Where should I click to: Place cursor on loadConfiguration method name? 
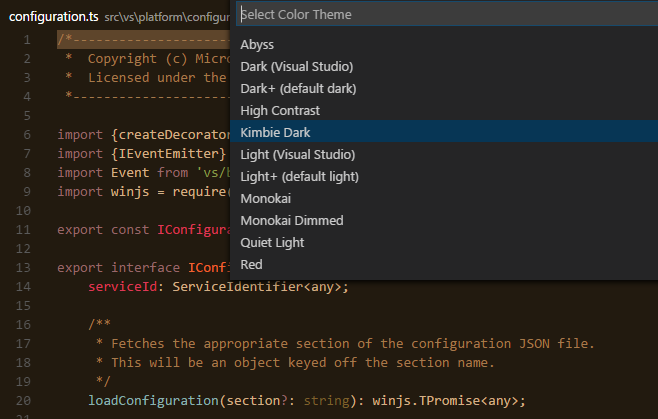(153, 401)
